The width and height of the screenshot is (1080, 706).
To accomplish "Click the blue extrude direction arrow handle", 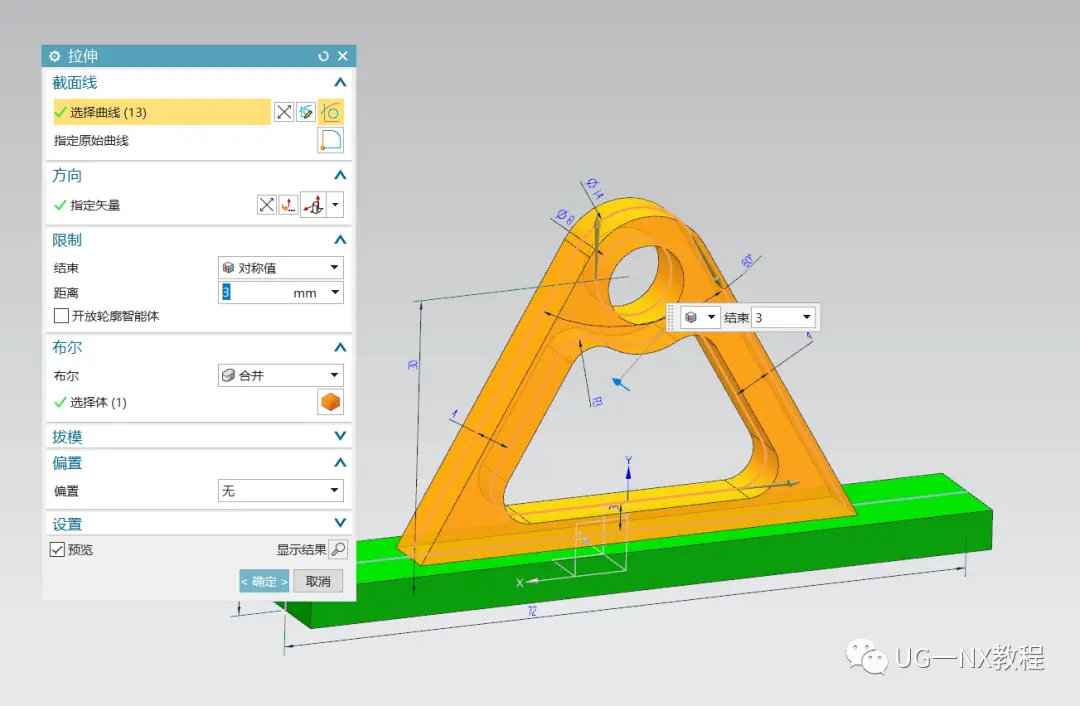I will point(621,383).
